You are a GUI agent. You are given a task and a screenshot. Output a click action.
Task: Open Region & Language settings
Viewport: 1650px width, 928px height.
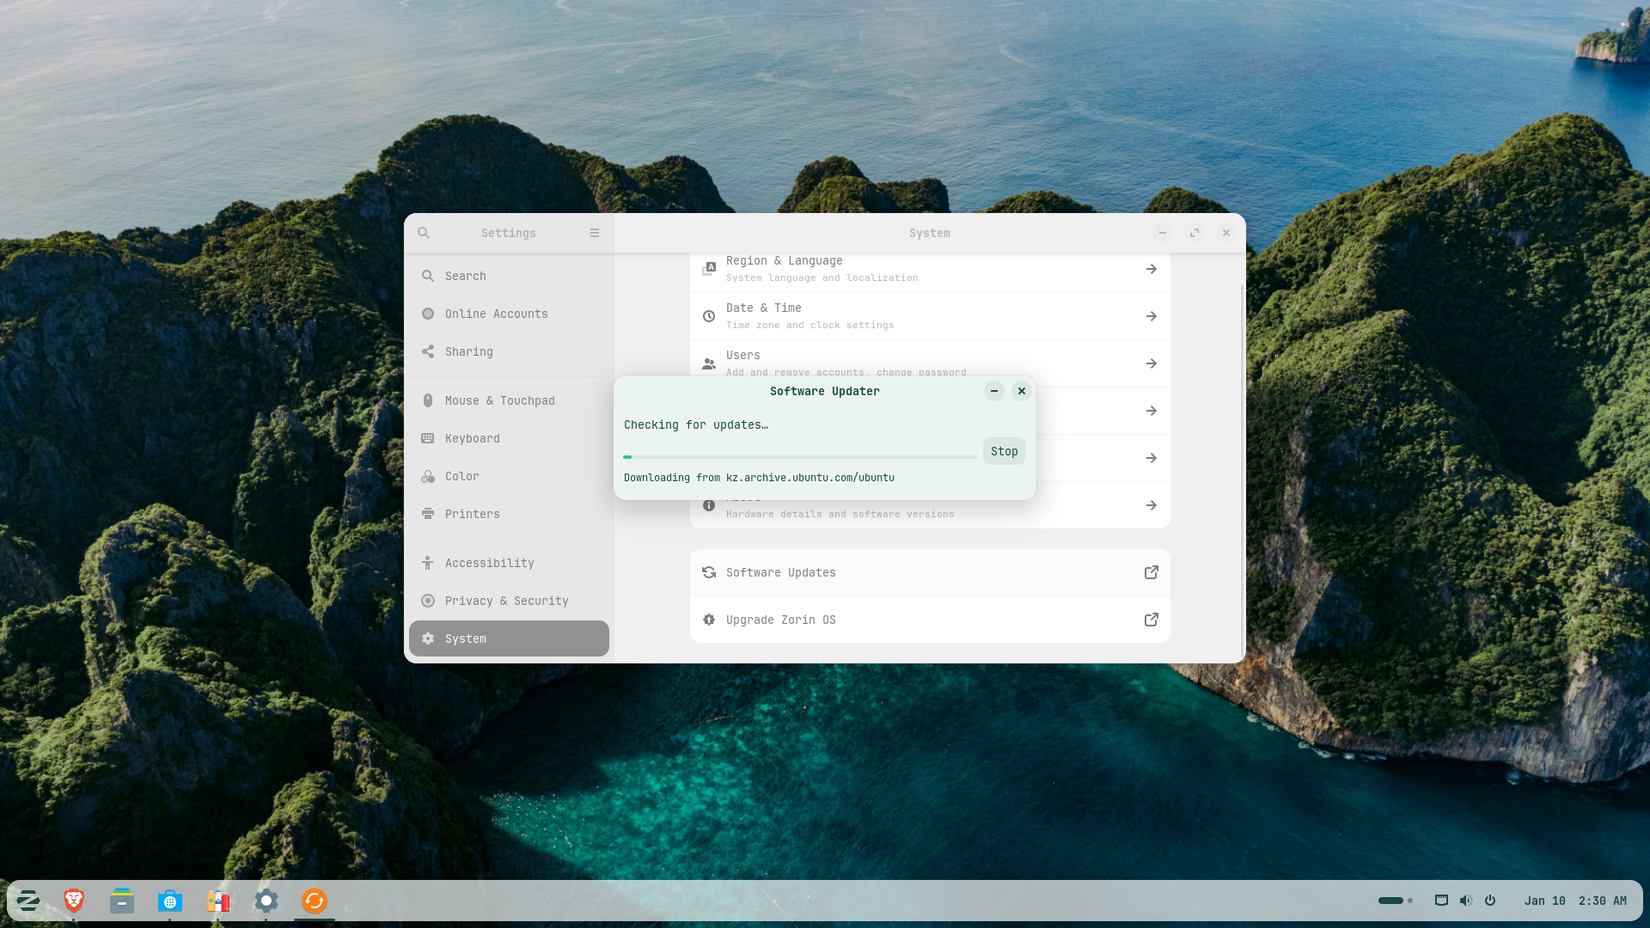930,268
